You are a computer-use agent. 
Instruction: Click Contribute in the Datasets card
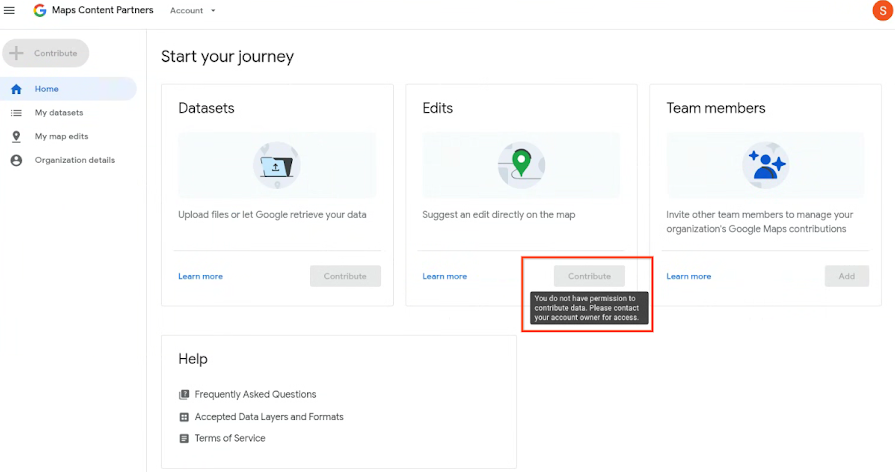click(345, 276)
